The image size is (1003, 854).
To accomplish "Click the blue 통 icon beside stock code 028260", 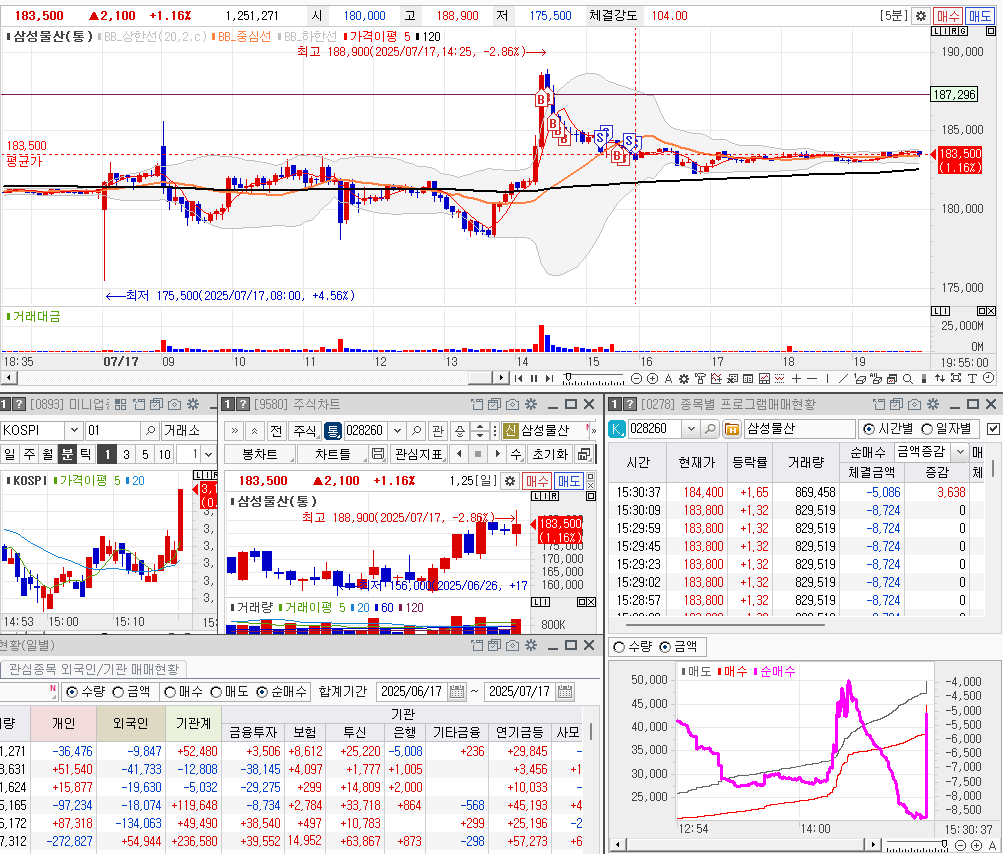I will [x=333, y=431].
